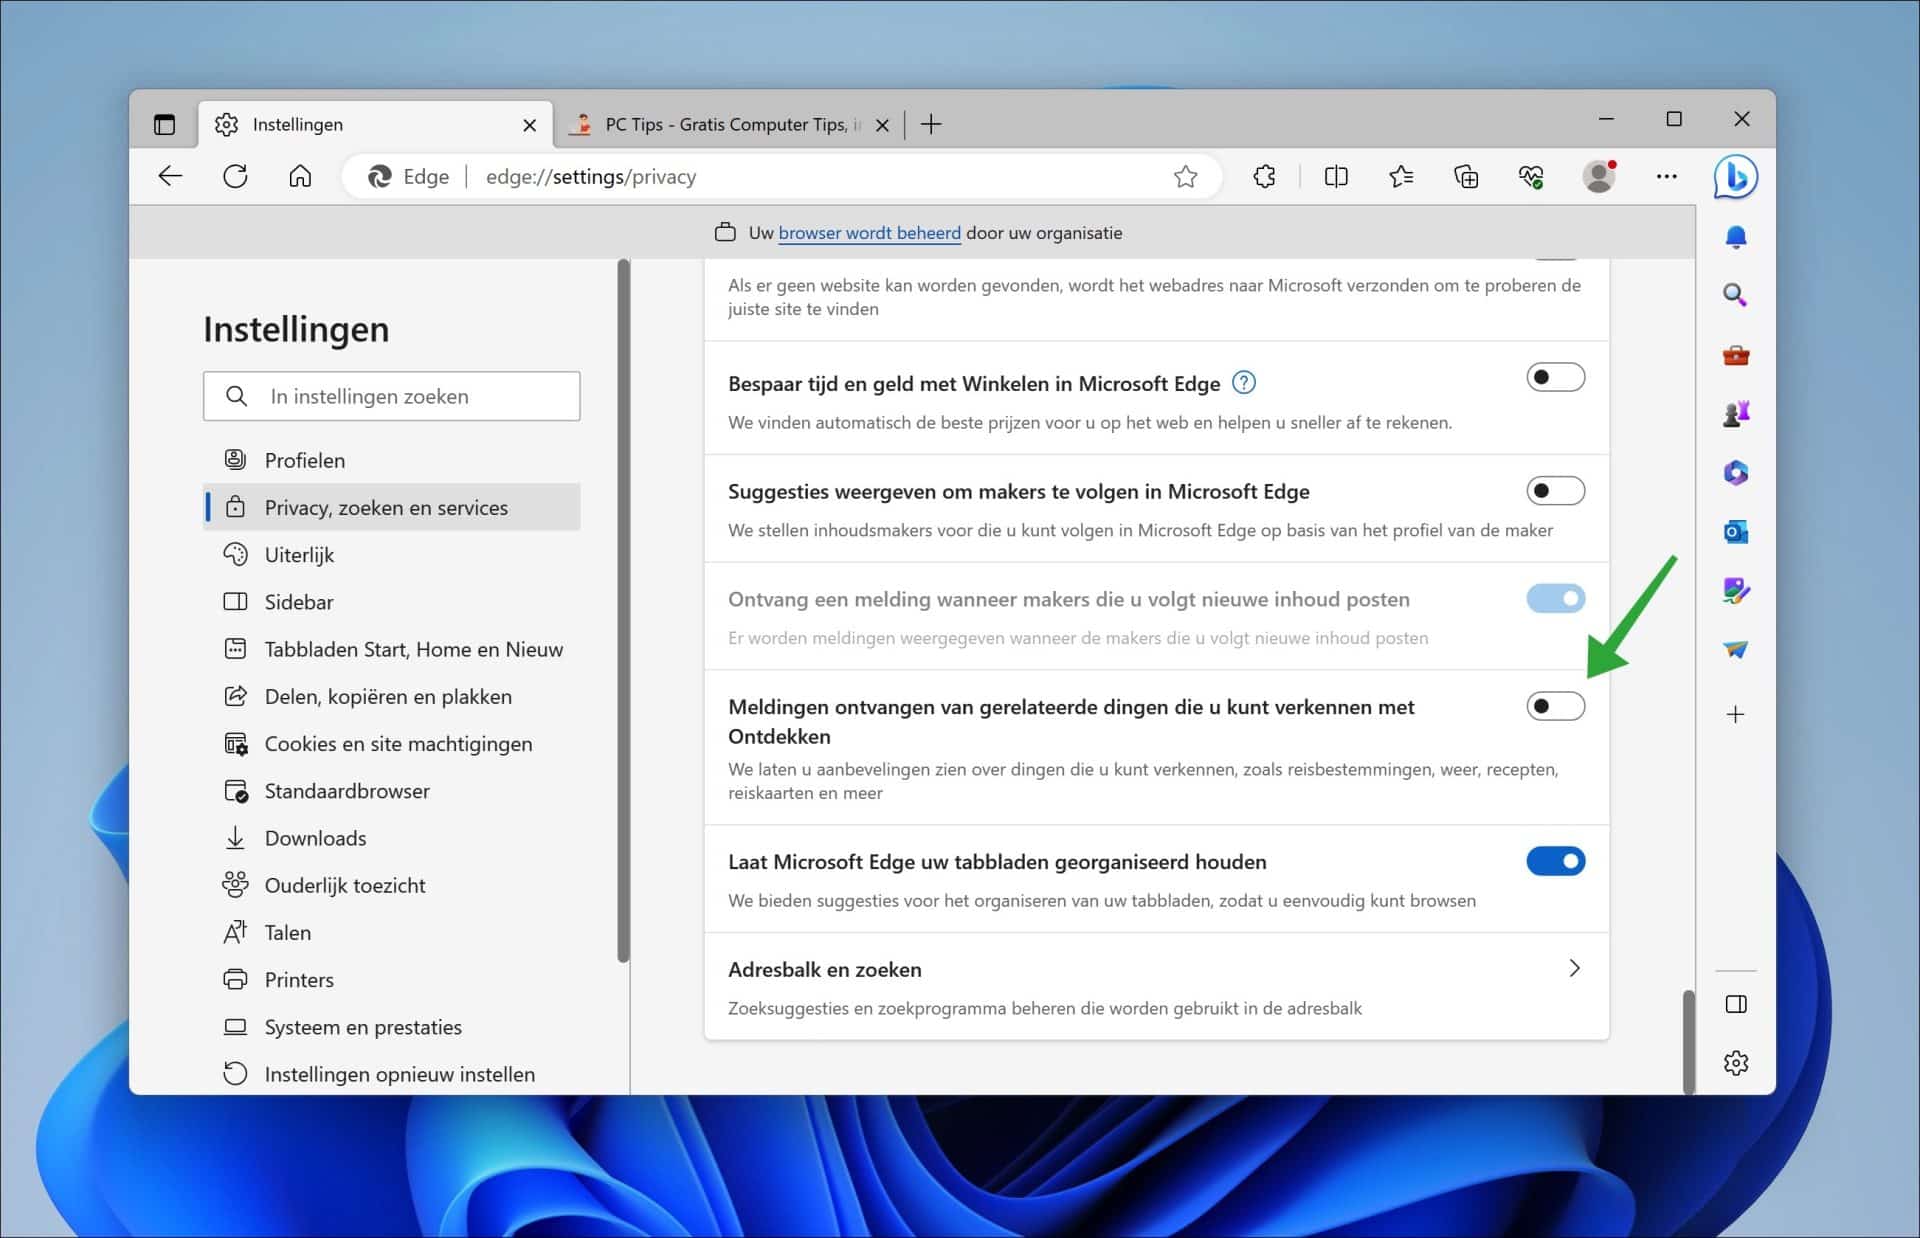Open Favorites from the toolbar

tap(1401, 176)
